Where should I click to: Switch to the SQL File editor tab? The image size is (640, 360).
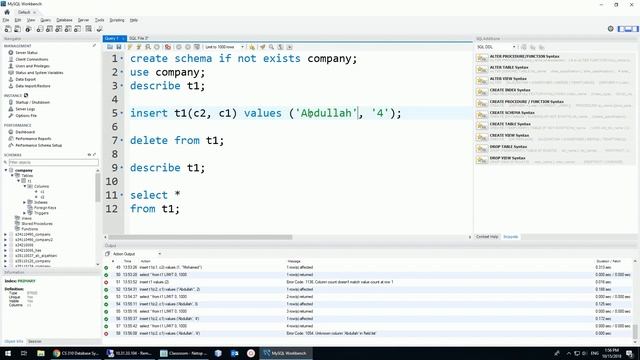138,38
